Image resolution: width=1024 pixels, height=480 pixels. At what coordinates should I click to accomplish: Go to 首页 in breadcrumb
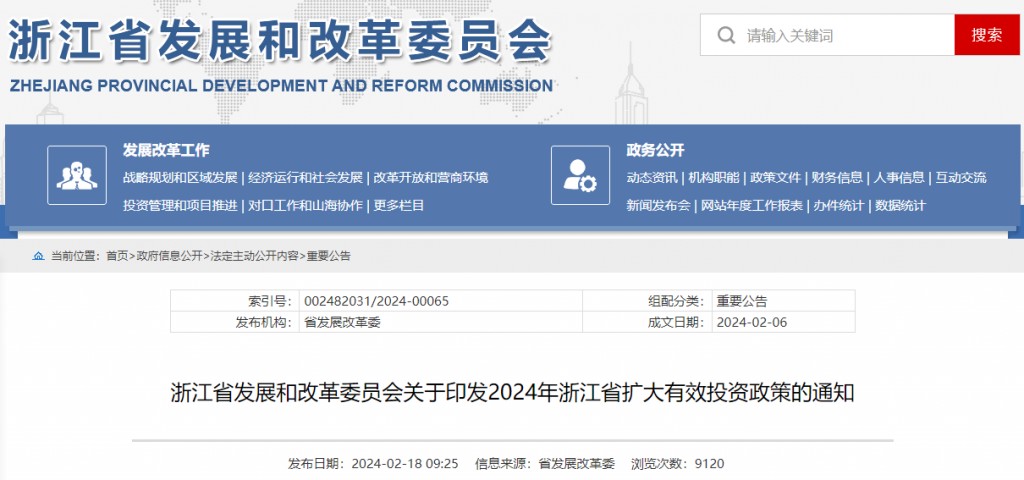(x=118, y=256)
